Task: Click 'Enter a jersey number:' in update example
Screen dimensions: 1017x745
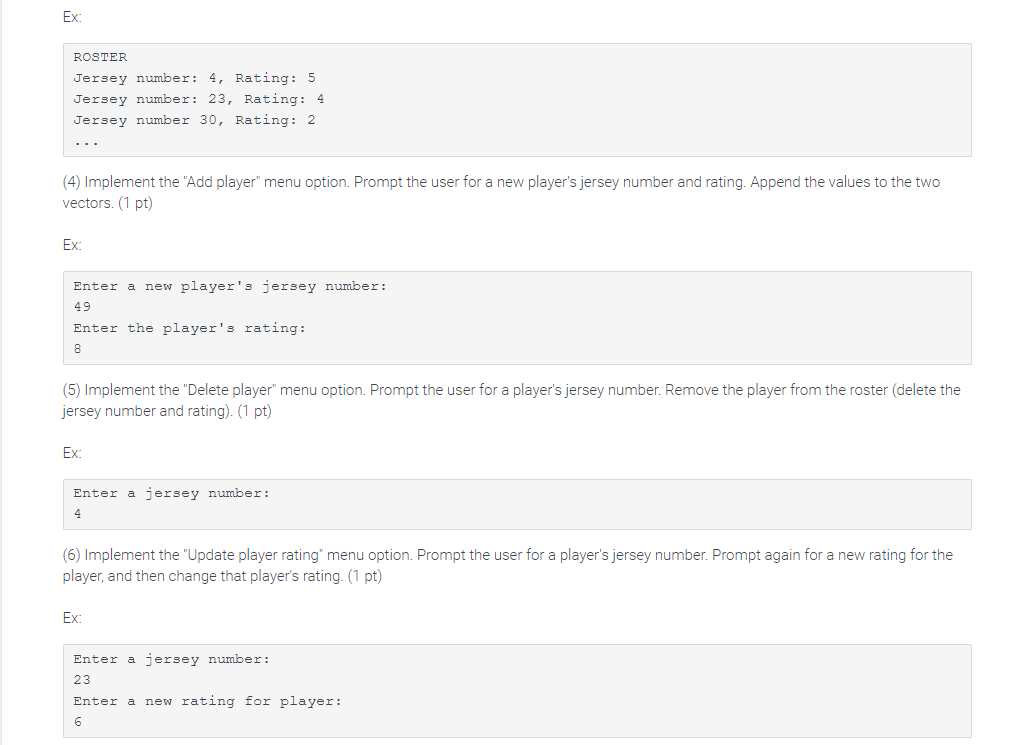Action: click(171, 659)
